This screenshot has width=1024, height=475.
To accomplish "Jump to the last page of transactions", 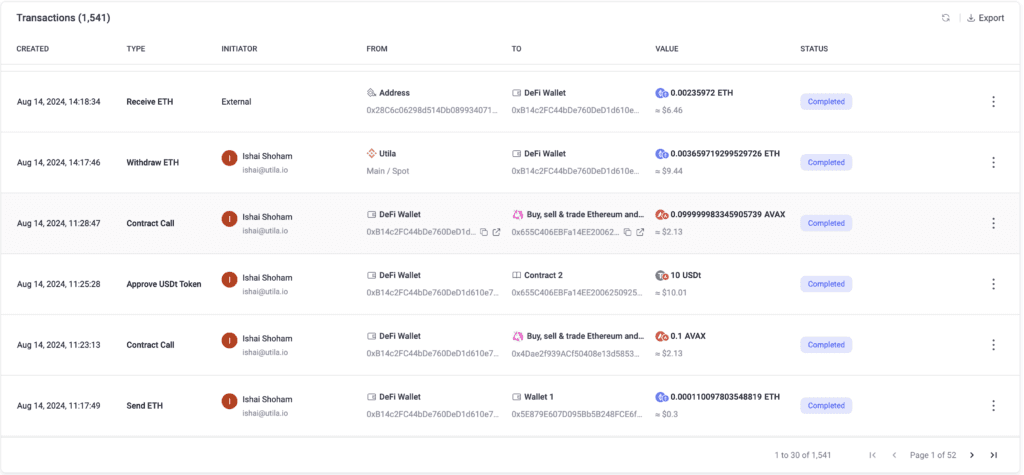I will click(x=993, y=455).
